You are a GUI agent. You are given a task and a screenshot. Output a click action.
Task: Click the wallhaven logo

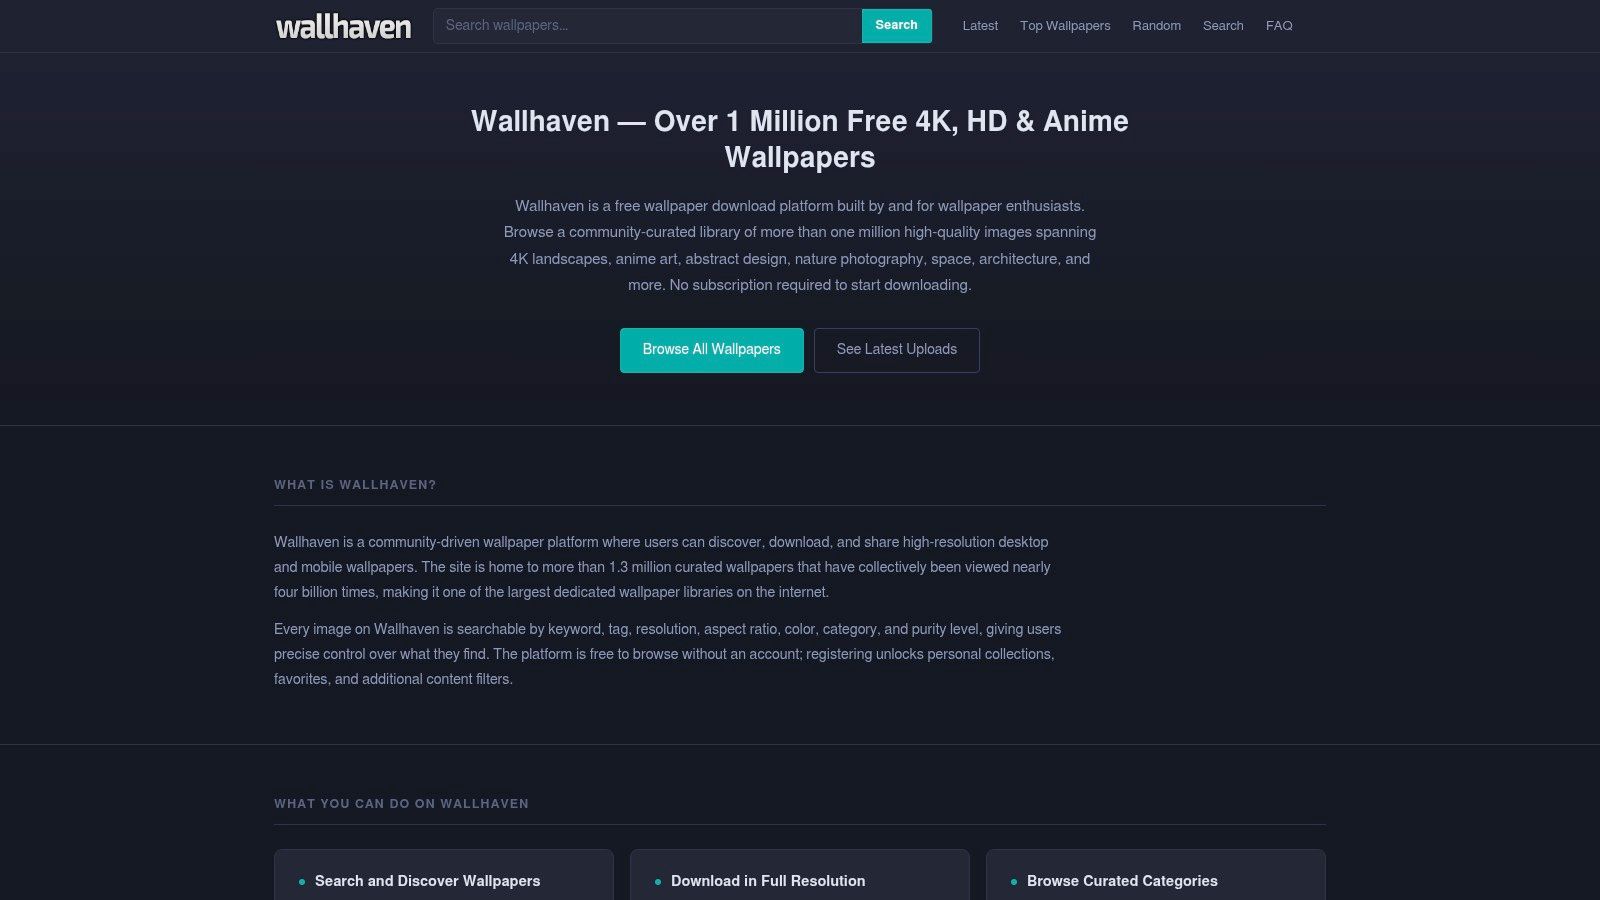pyautogui.click(x=343, y=26)
